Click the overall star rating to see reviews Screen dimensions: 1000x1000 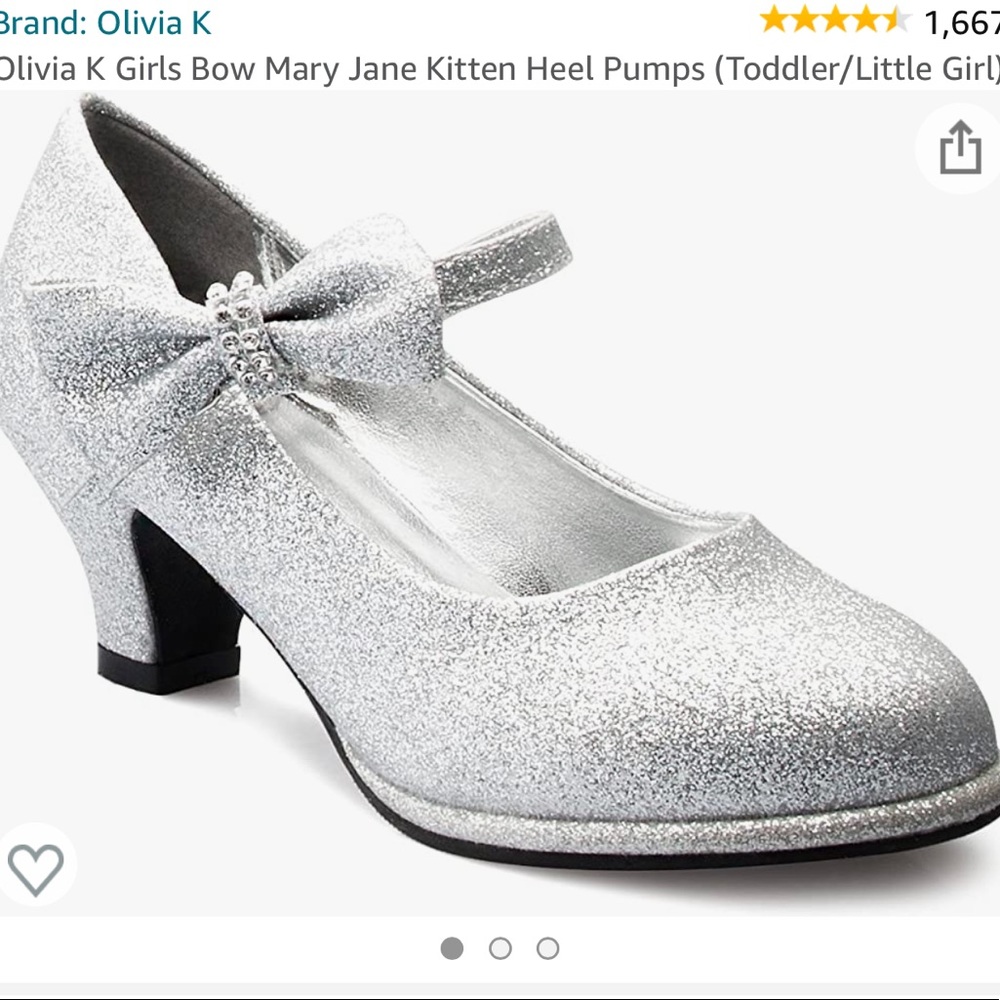(838, 17)
